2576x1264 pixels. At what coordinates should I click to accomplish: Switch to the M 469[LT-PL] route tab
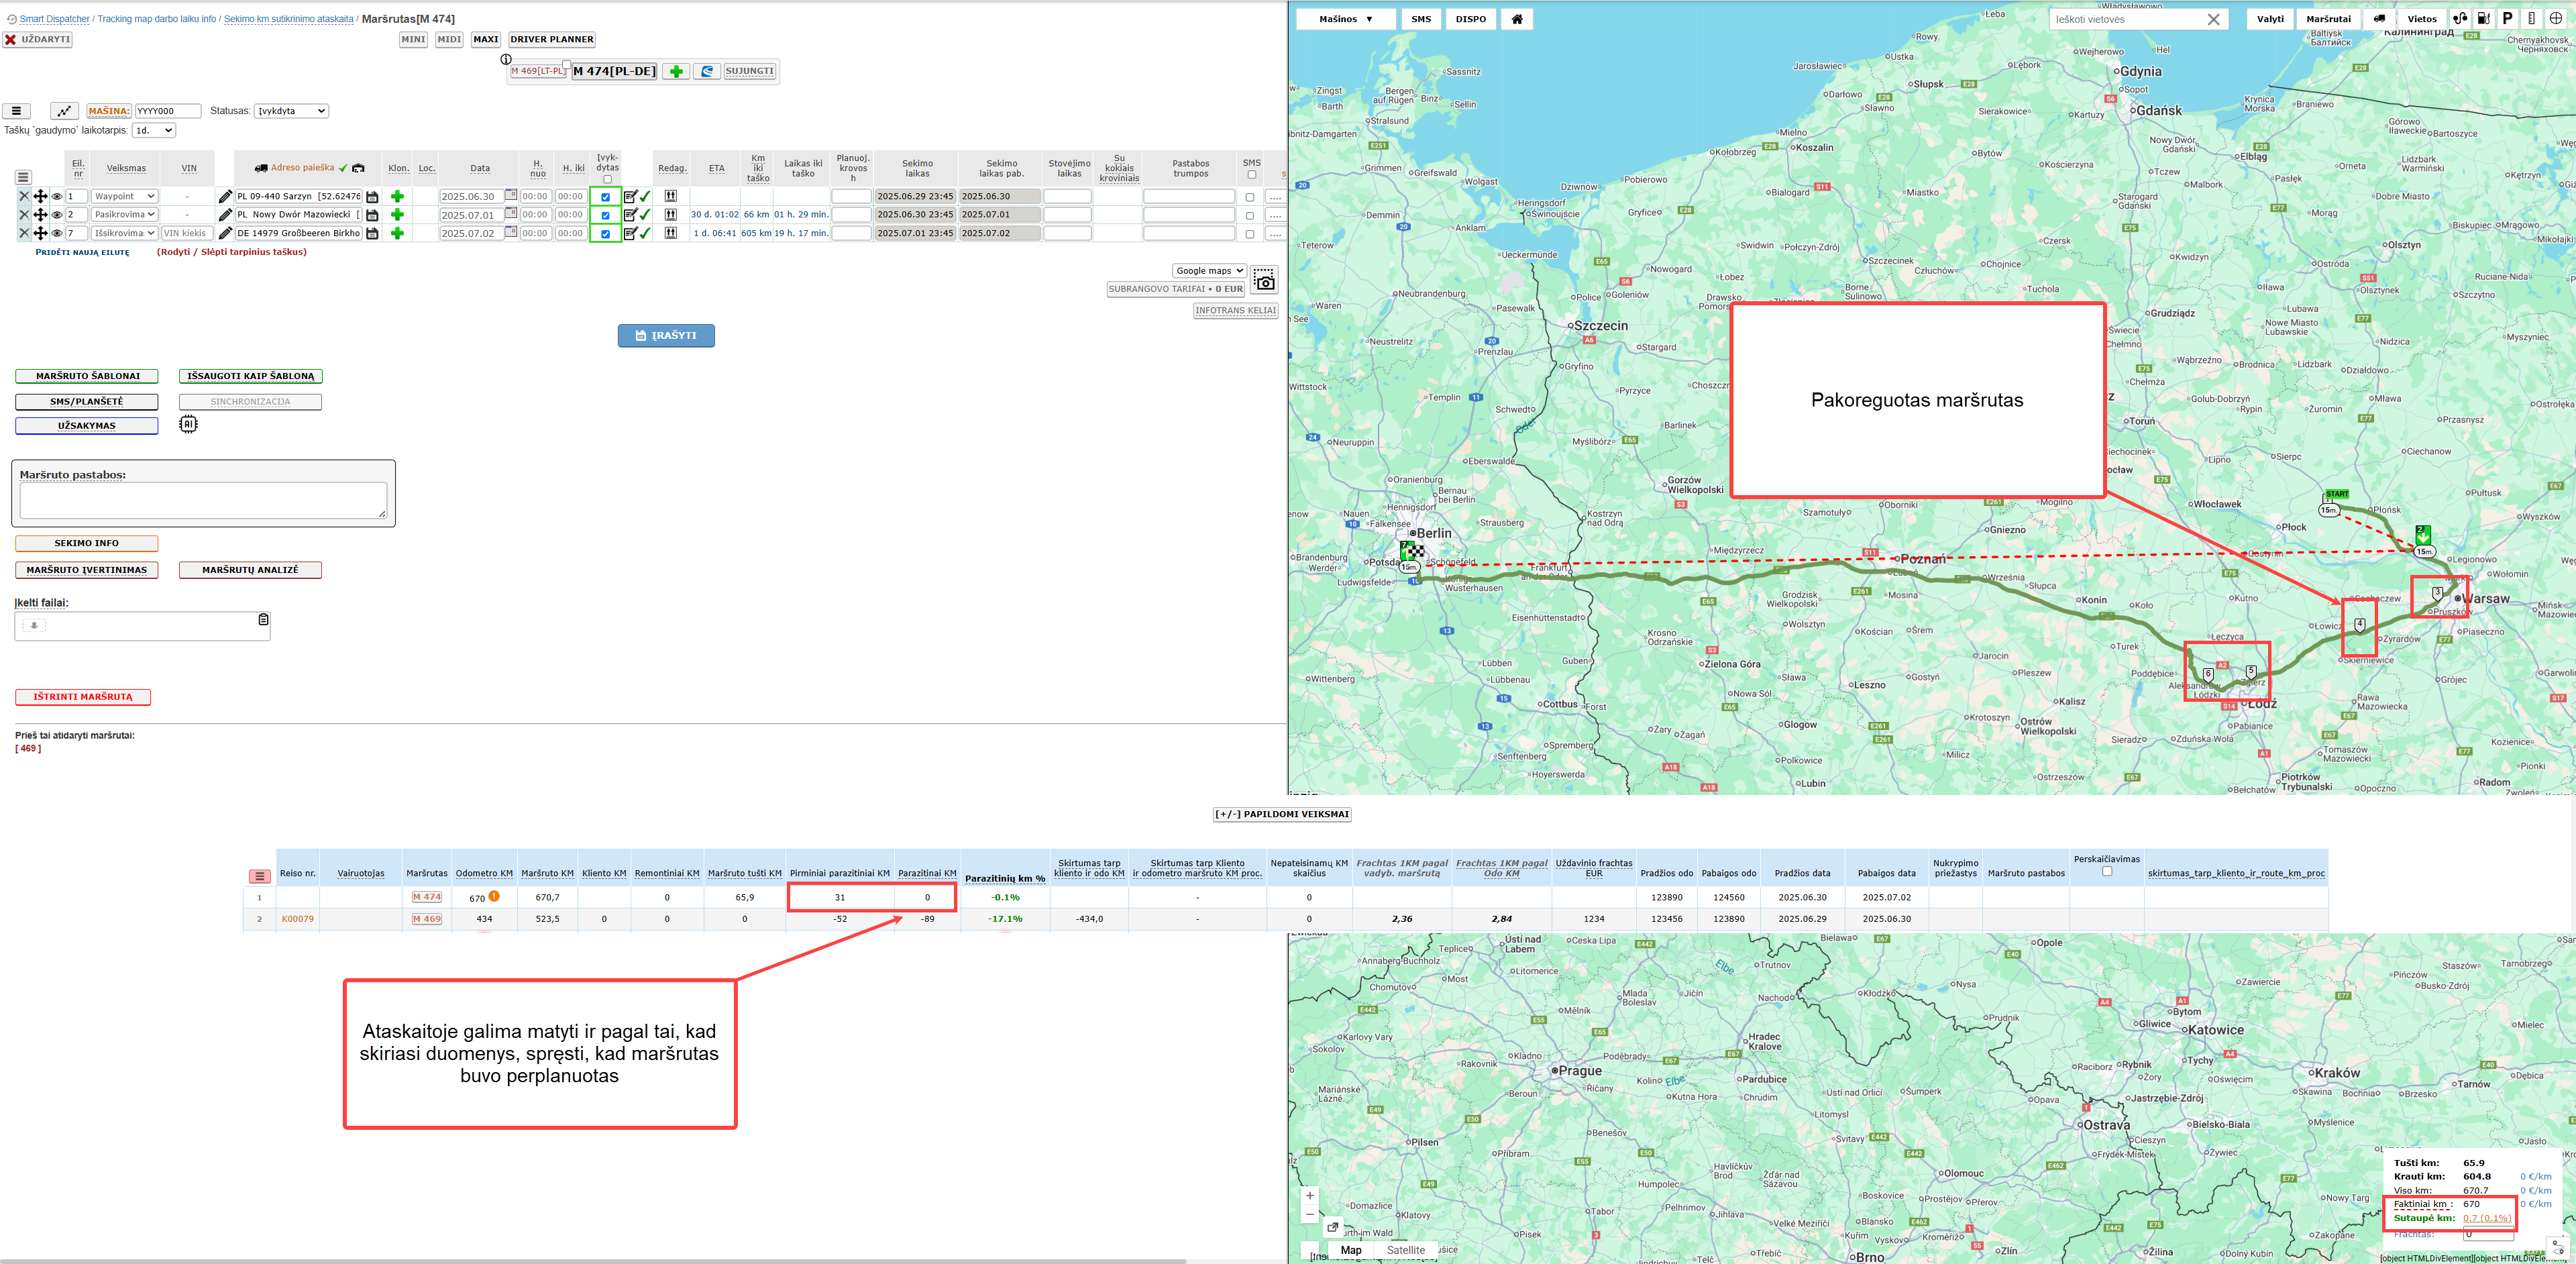click(538, 71)
